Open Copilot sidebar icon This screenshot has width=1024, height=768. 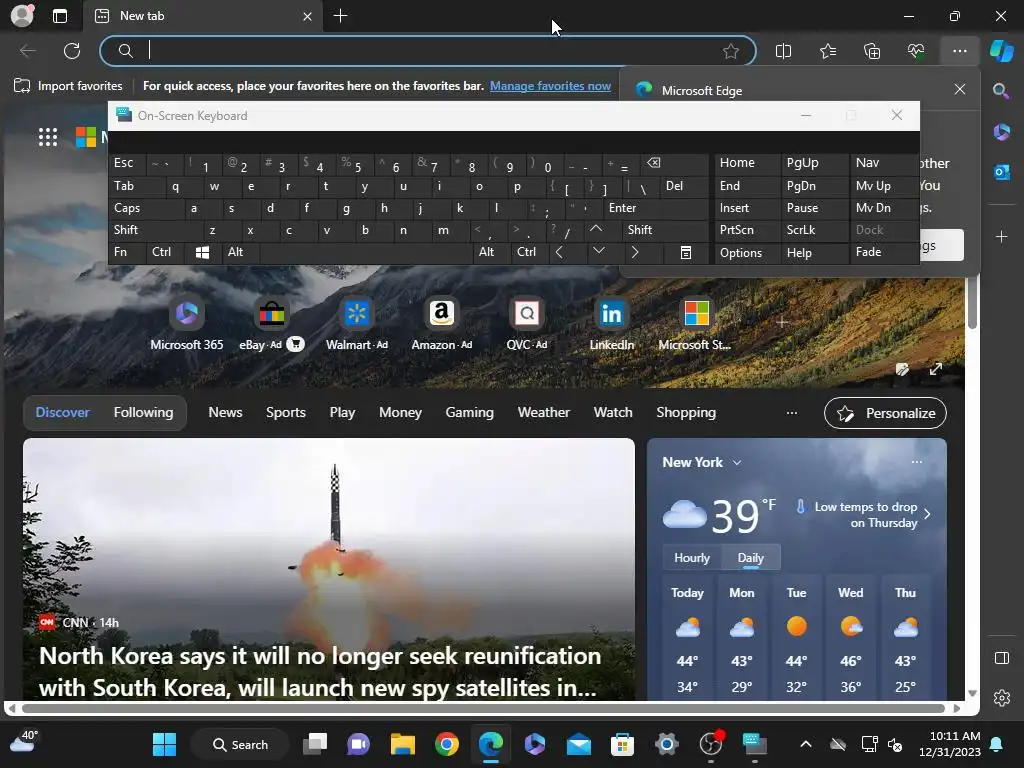click(1001, 51)
